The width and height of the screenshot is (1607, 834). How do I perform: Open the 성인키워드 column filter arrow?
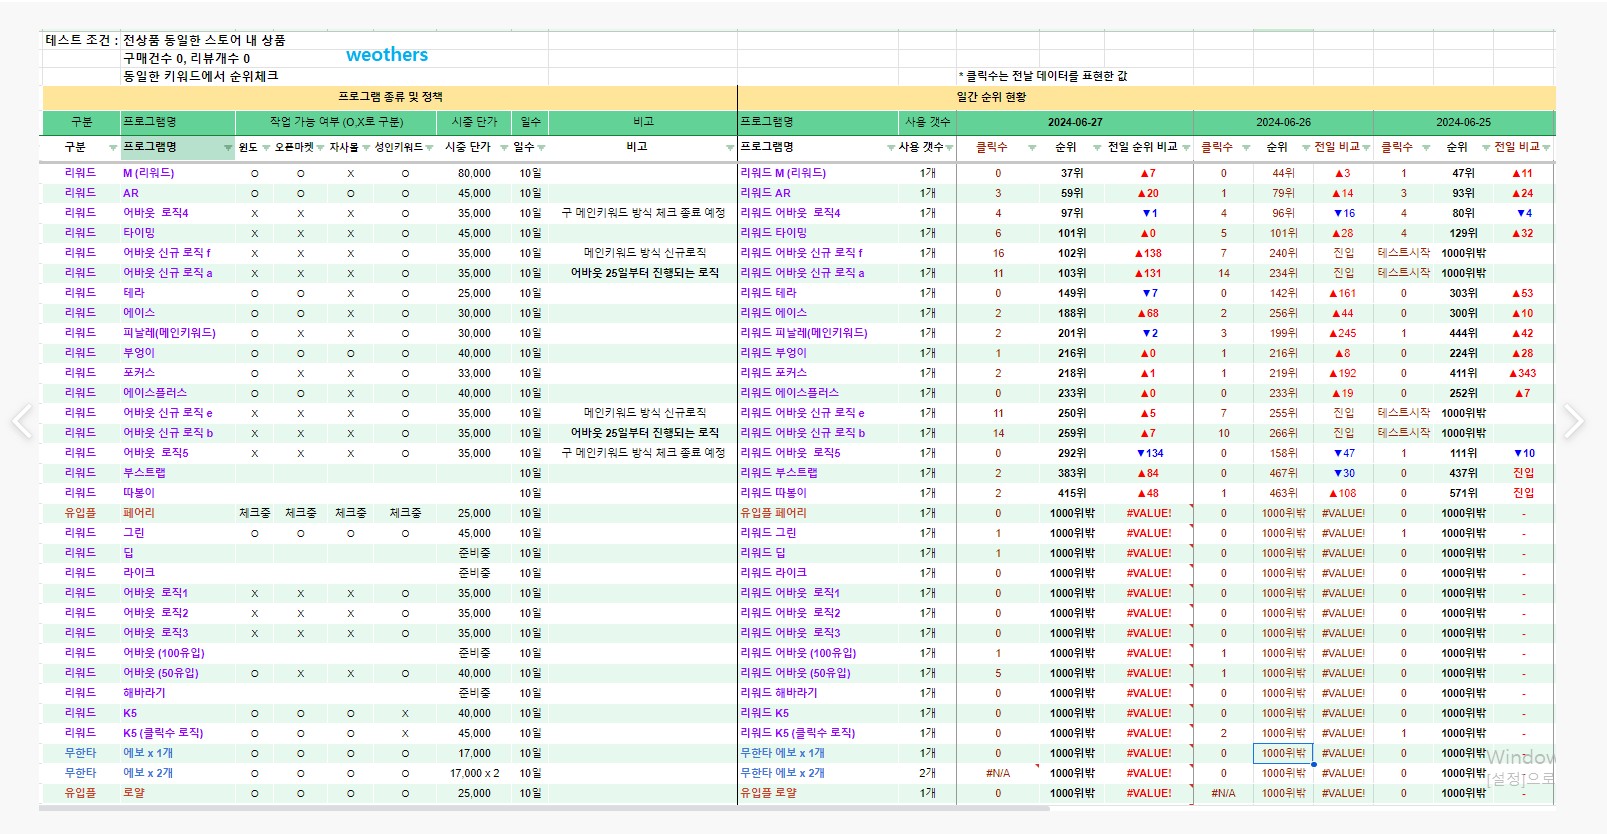(x=429, y=148)
